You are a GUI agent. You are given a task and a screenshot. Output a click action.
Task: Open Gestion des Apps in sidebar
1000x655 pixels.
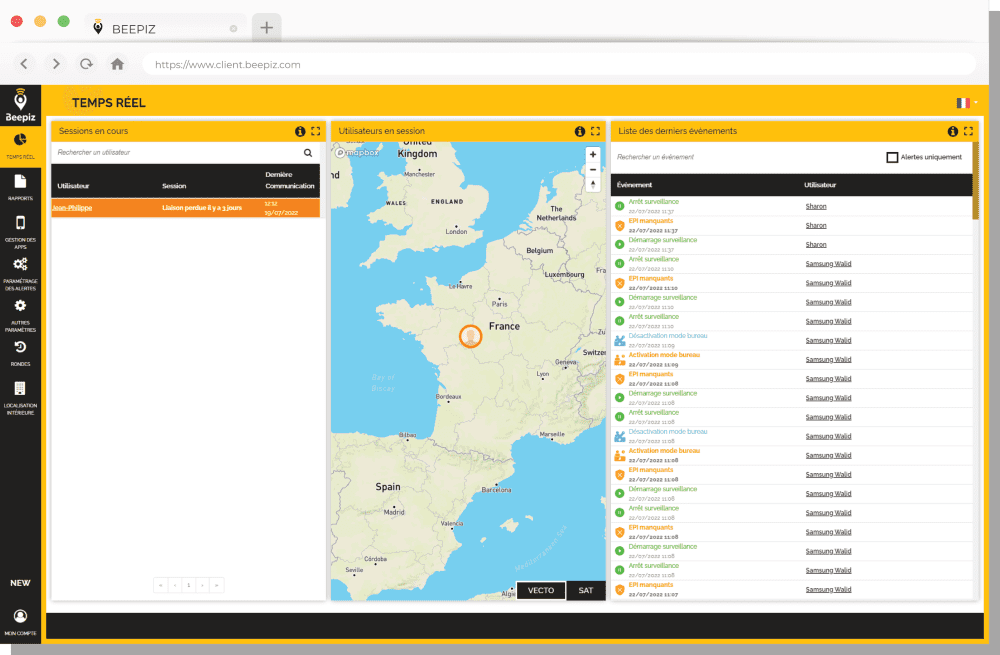tap(20, 232)
